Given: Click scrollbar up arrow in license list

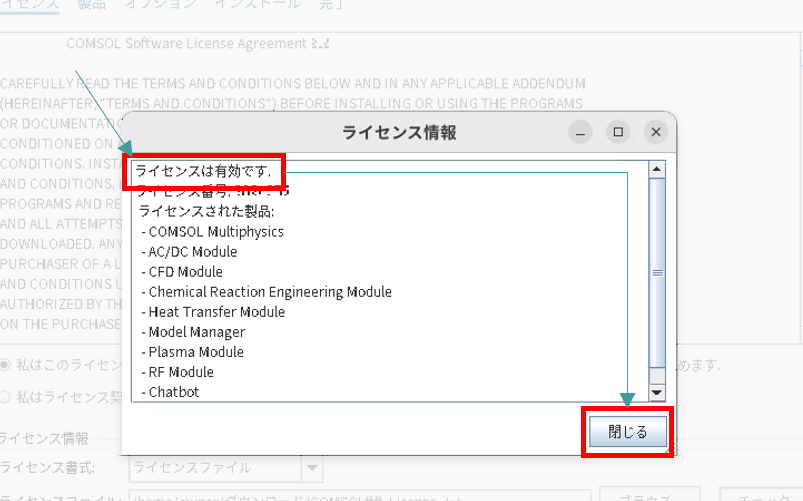Looking at the screenshot, I should click(x=657, y=169).
